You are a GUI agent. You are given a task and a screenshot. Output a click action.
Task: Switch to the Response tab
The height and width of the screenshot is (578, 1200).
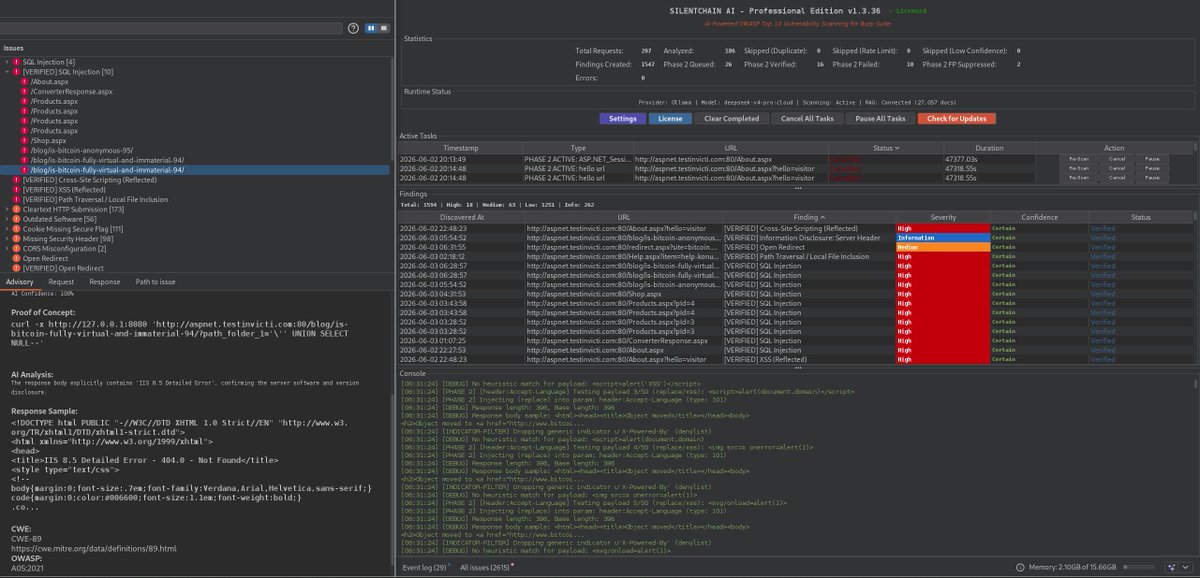pos(104,282)
